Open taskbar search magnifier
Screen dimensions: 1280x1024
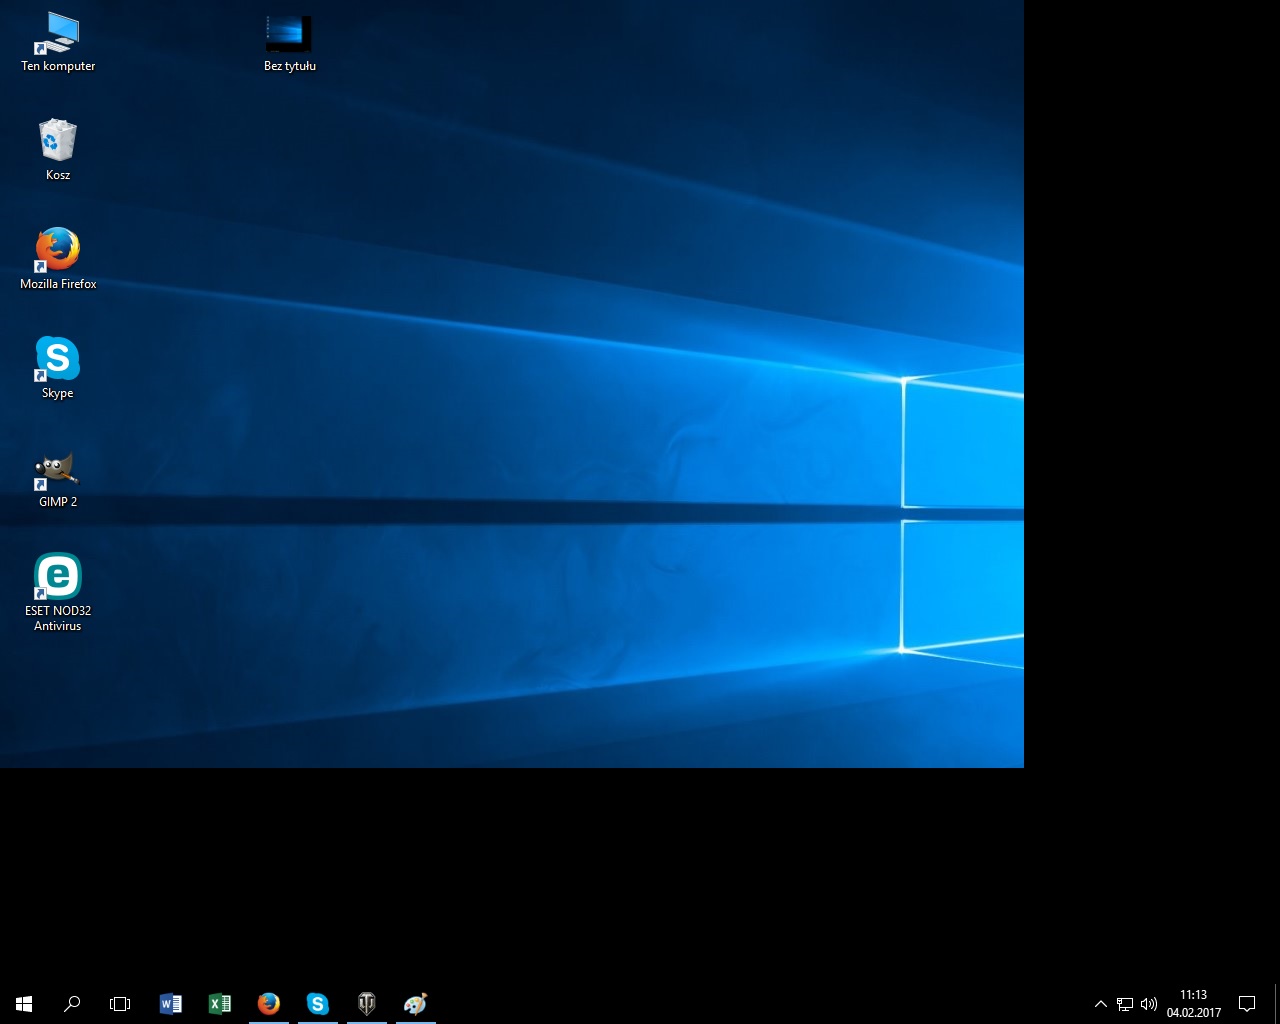(72, 1003)
